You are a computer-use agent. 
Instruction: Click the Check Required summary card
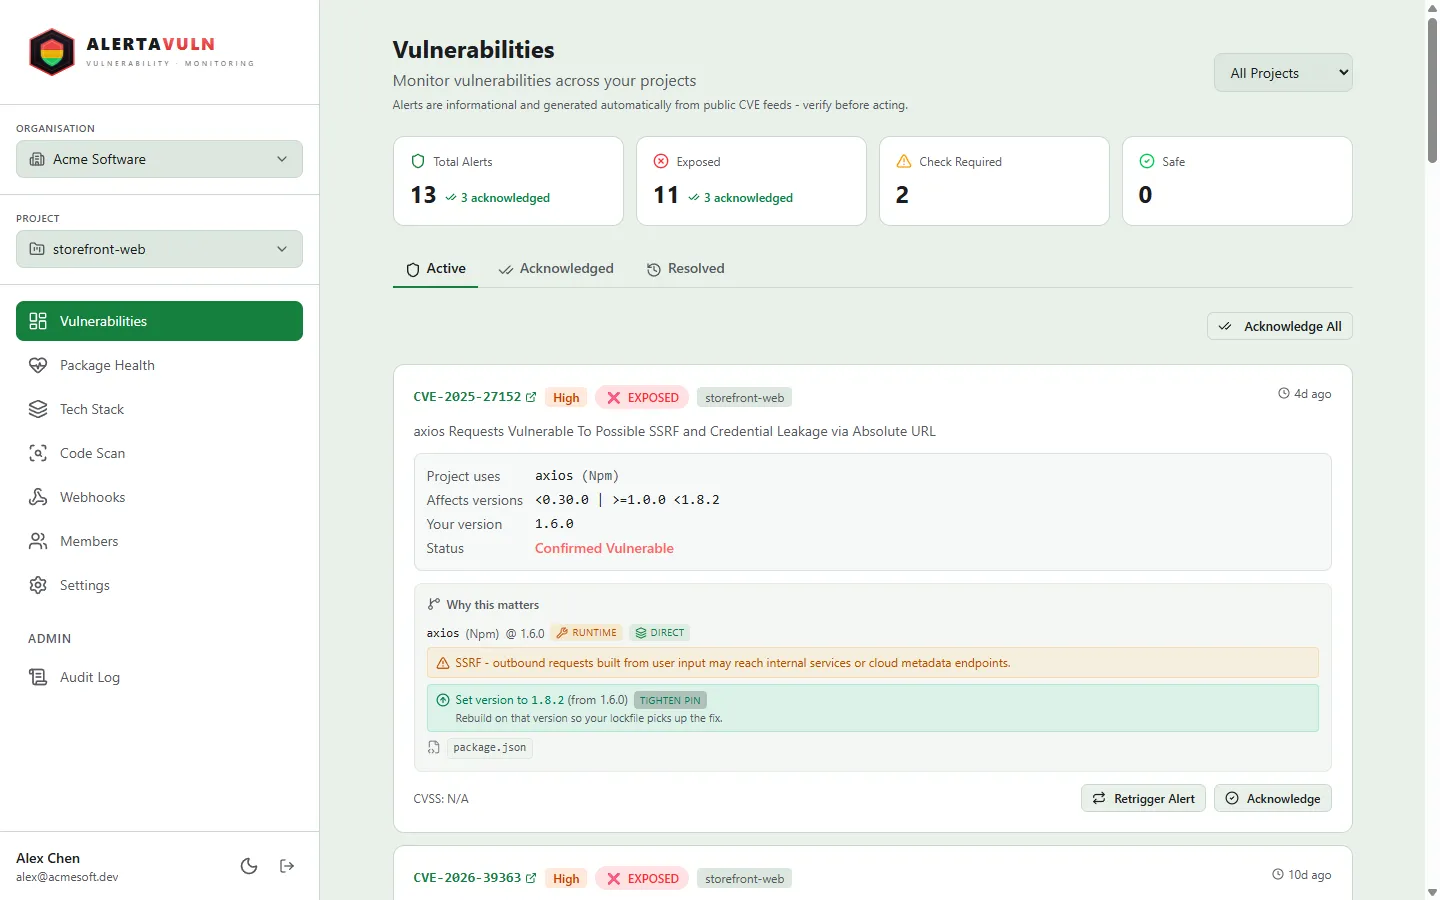[994, 181]
